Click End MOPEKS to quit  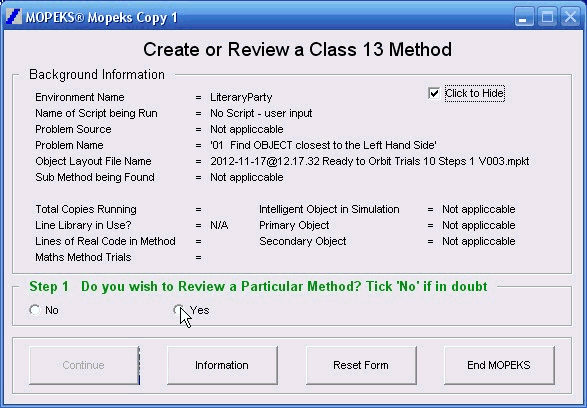coord(499,365)
